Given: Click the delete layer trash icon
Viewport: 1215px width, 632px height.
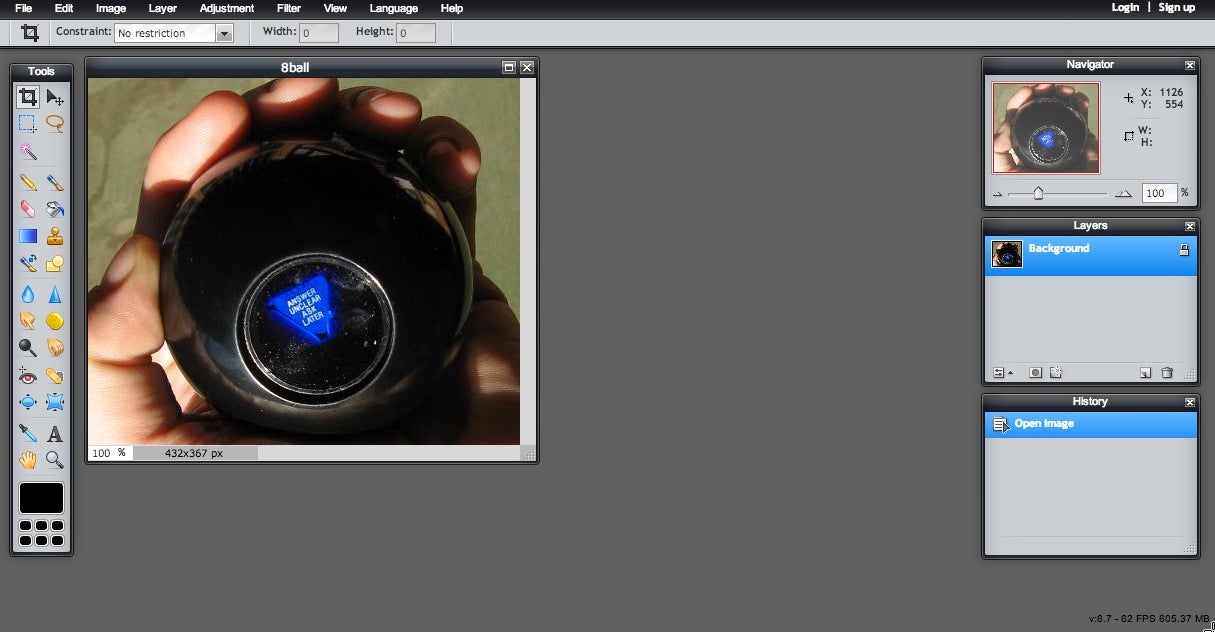Looking at the screenshot, I should 1168,372.
